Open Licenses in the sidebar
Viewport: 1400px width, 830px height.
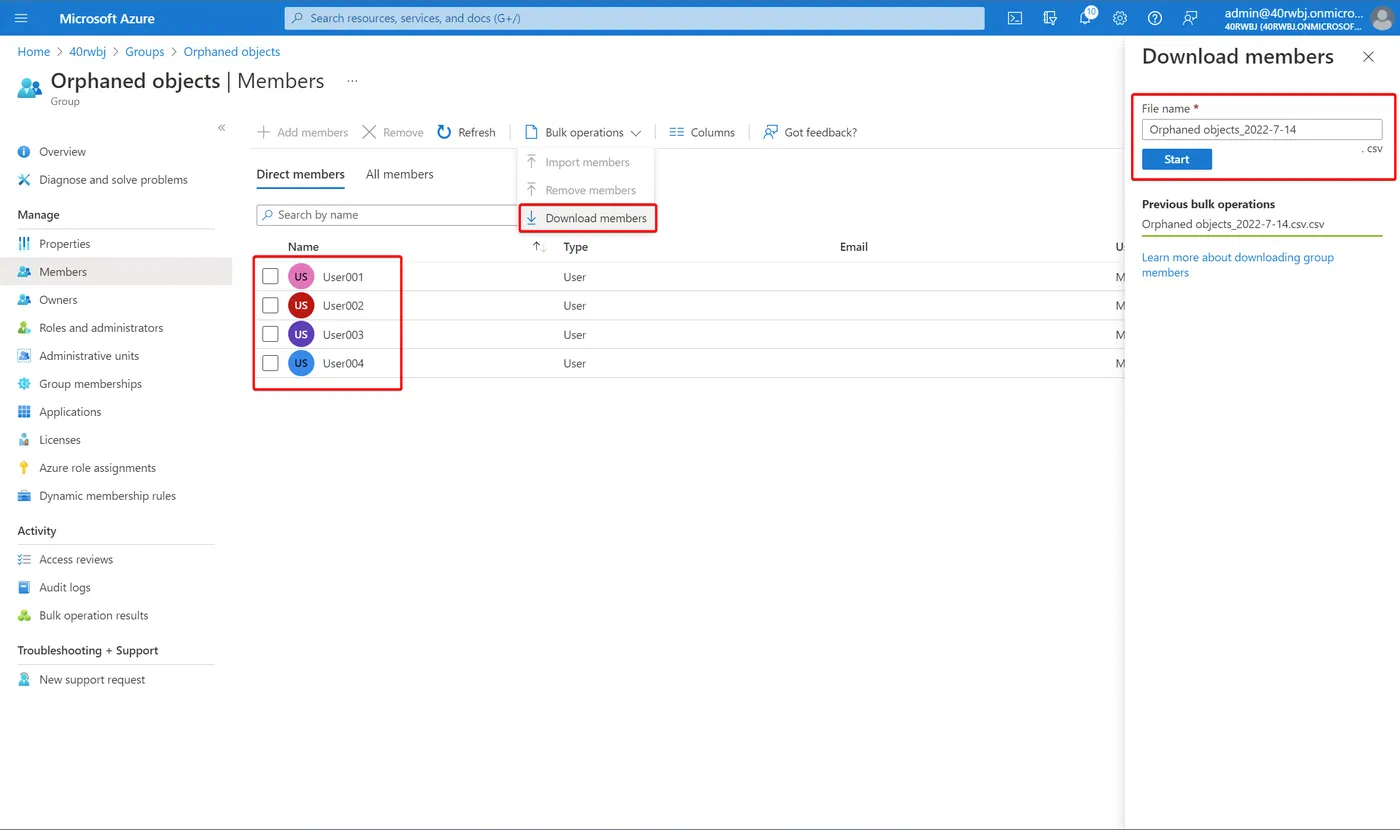coord(60,440)
